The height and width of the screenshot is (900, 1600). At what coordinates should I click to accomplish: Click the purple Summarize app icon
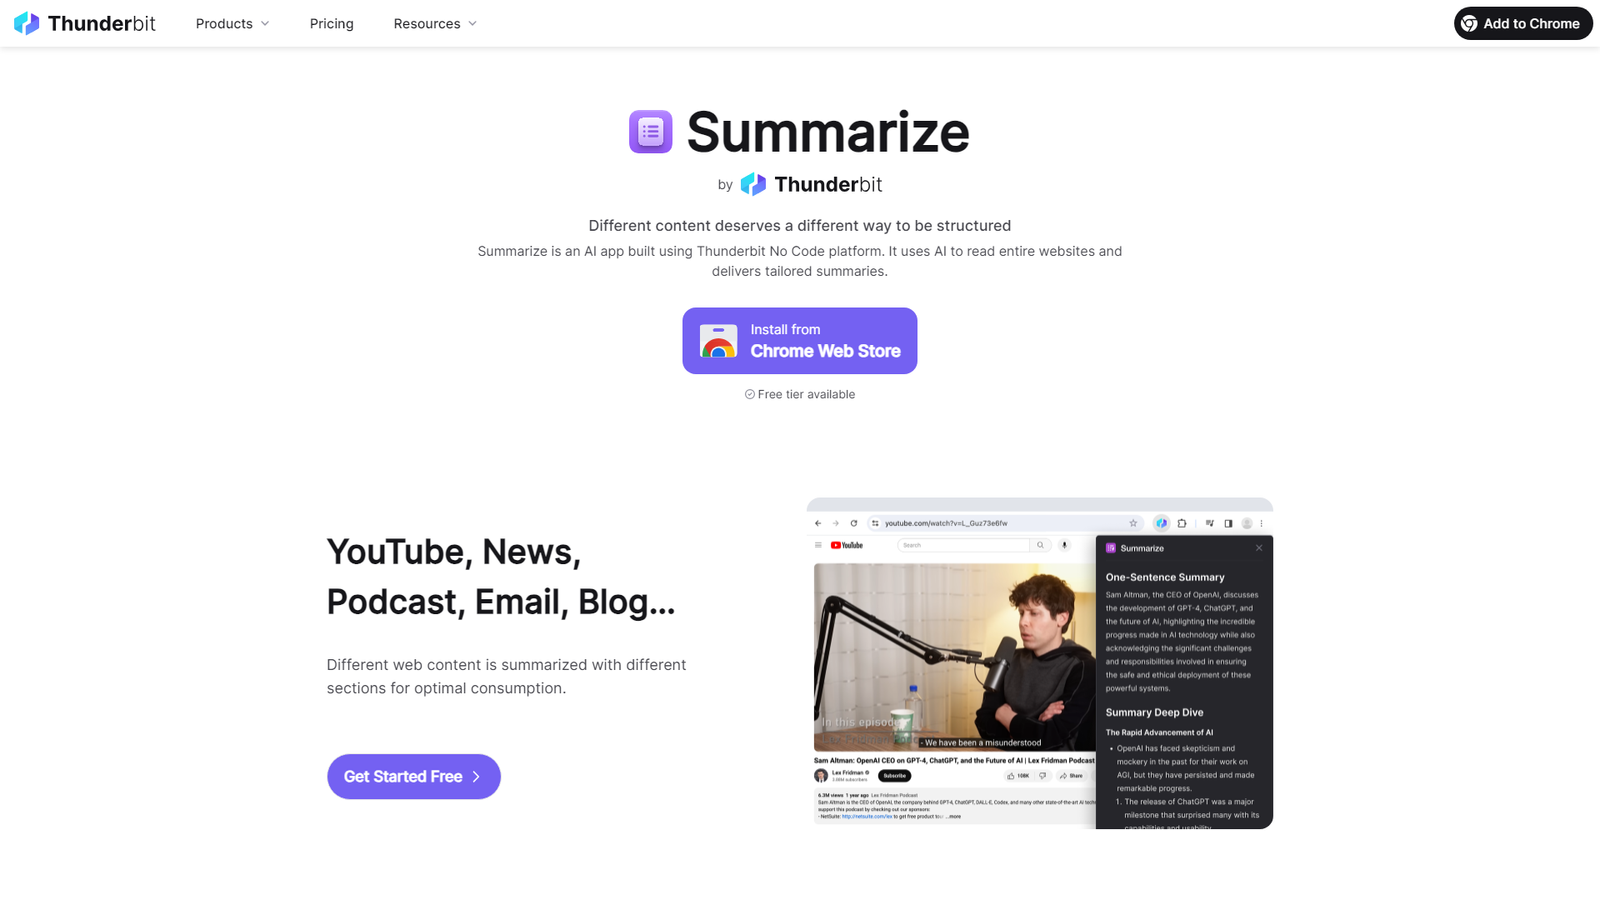coord(650,131)
